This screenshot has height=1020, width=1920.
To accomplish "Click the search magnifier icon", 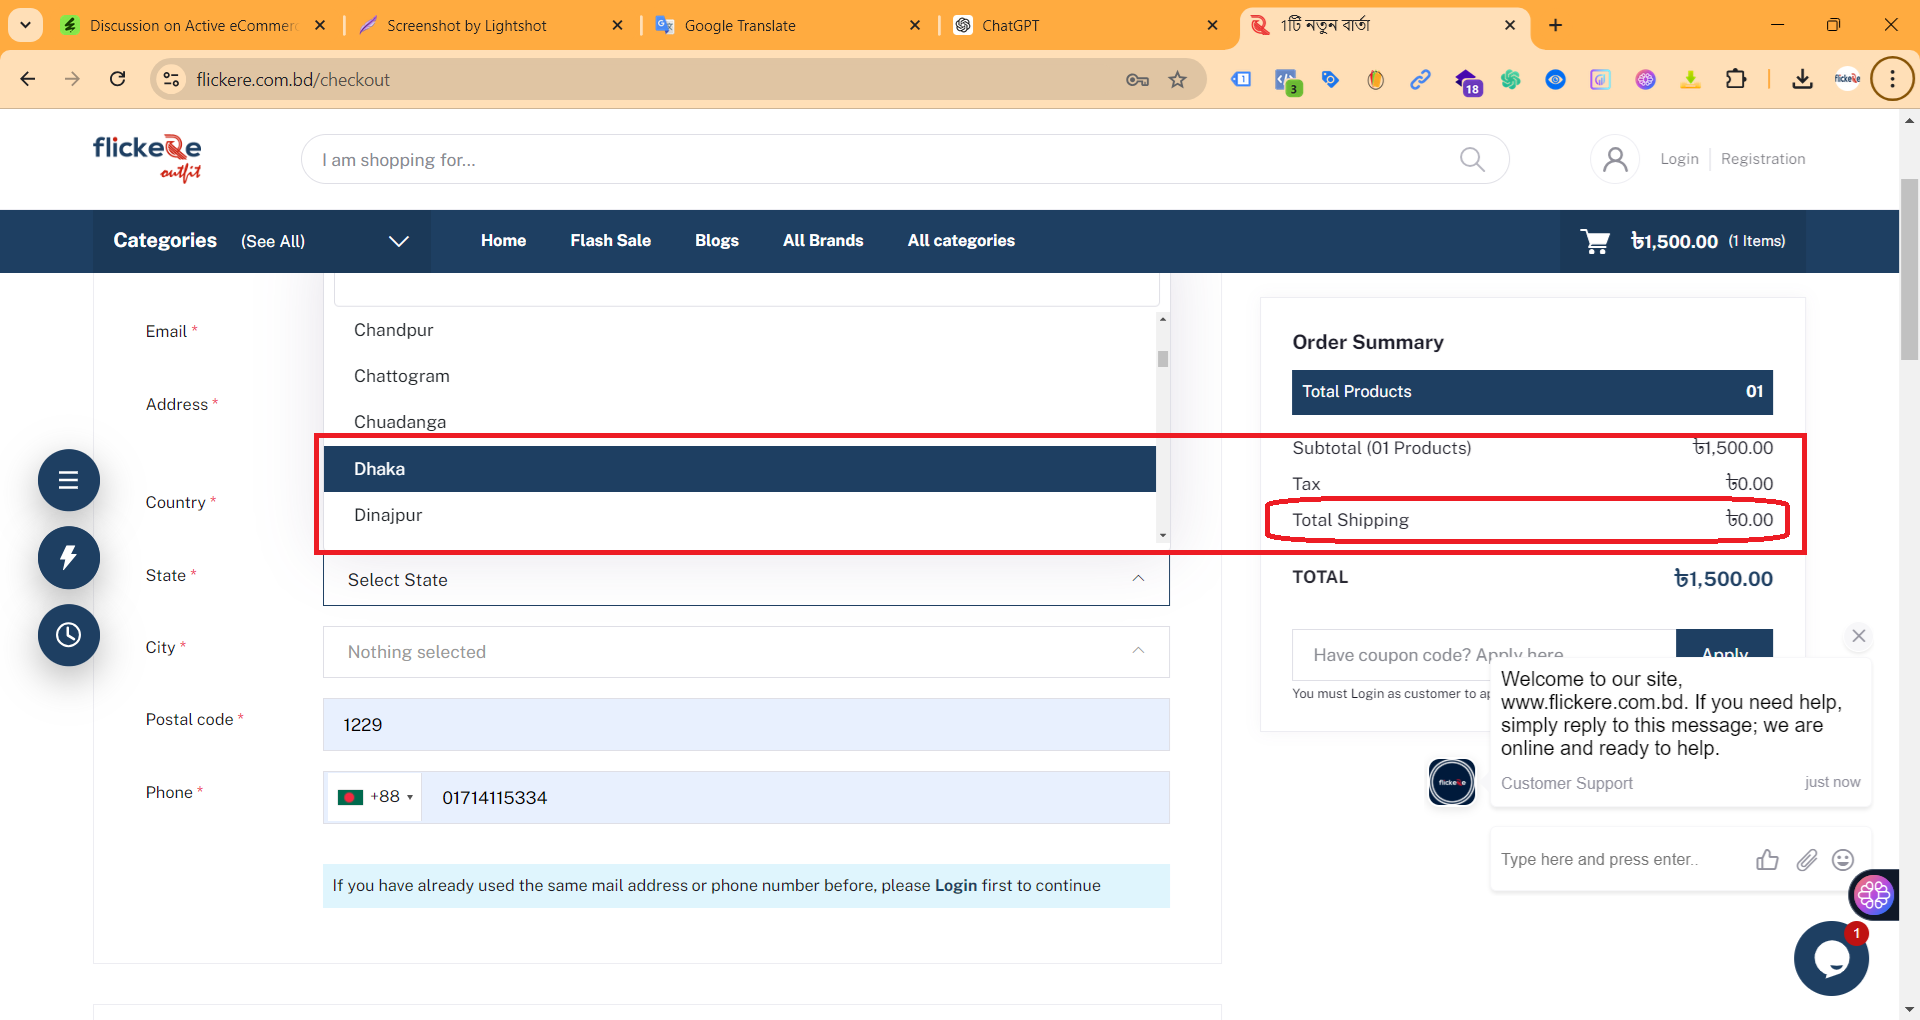I will pyautogui.click(x=1472, y=160).
